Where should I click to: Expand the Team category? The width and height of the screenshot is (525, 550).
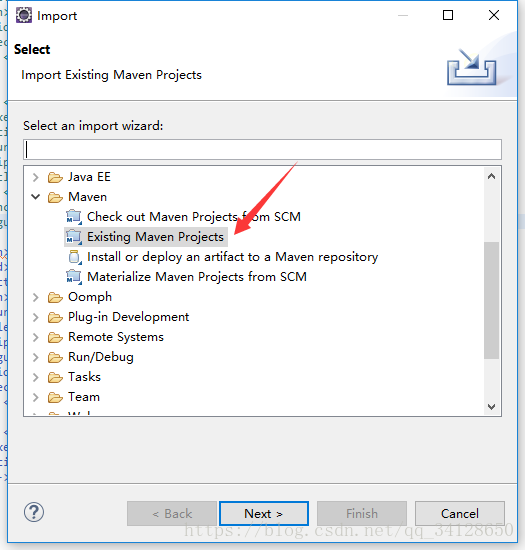pyautogui.click(x=35, y=397)
